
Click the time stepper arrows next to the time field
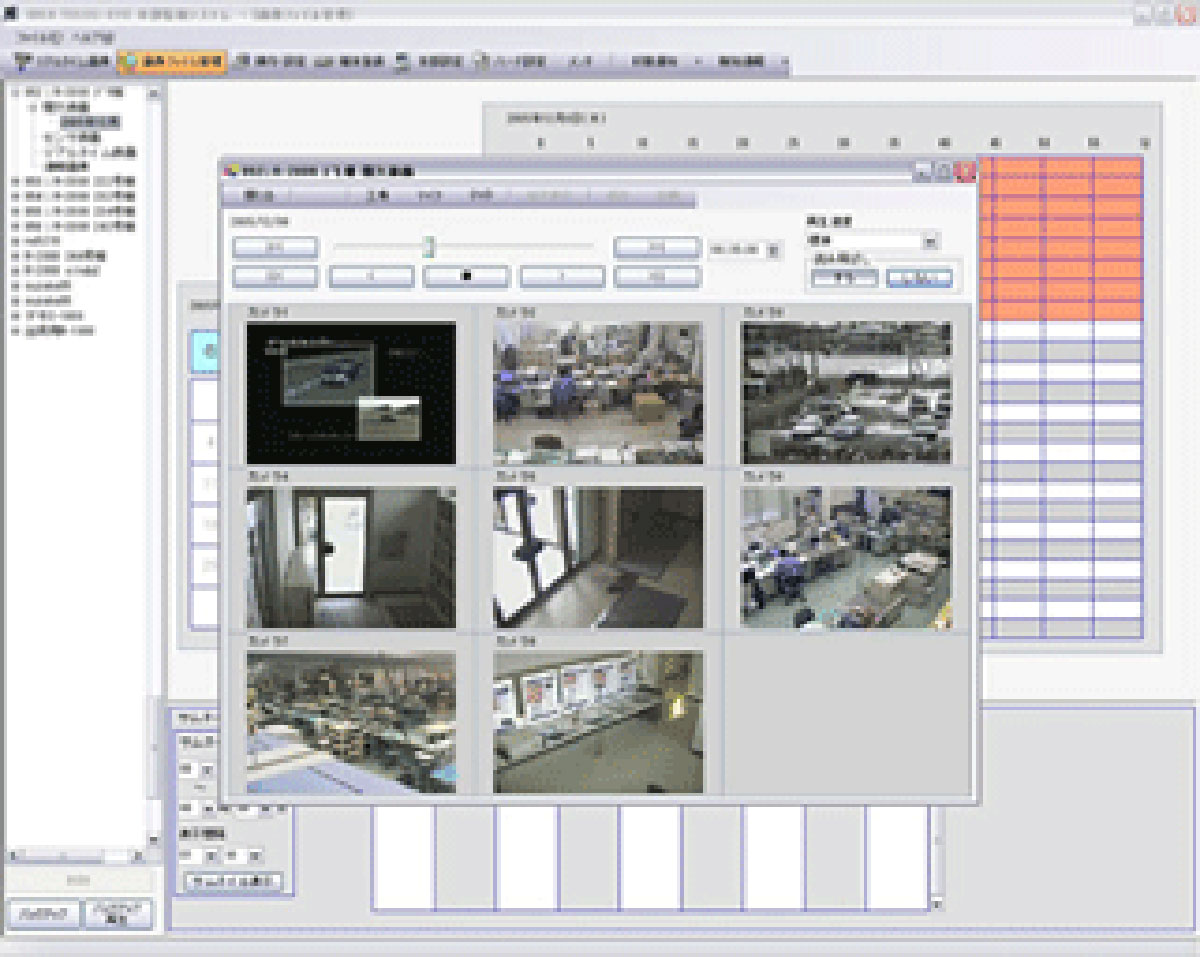(772, 249)
